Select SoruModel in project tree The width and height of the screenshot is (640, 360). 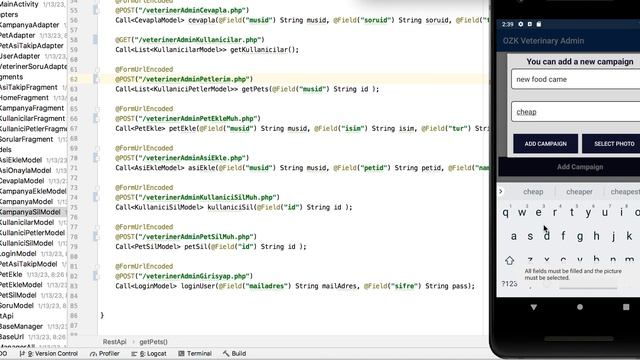point(17,305)
